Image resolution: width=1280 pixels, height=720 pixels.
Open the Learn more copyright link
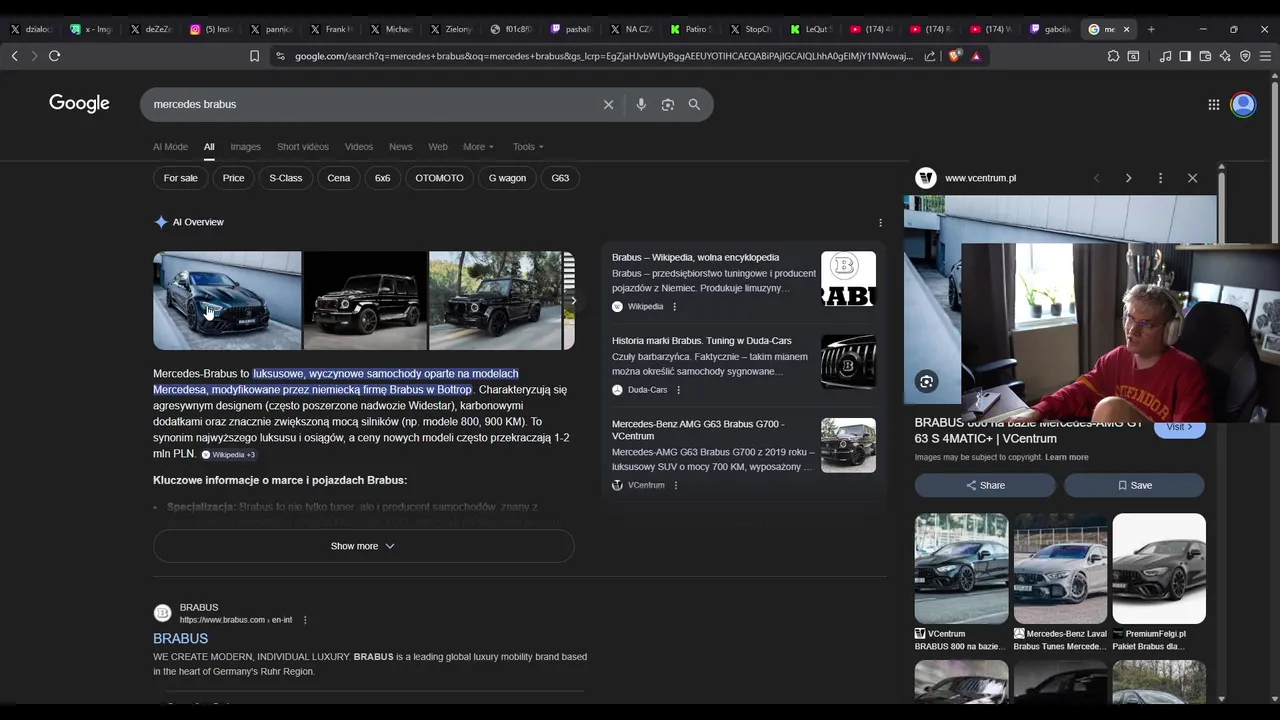pyautogui.click(x=1066, y=457)
